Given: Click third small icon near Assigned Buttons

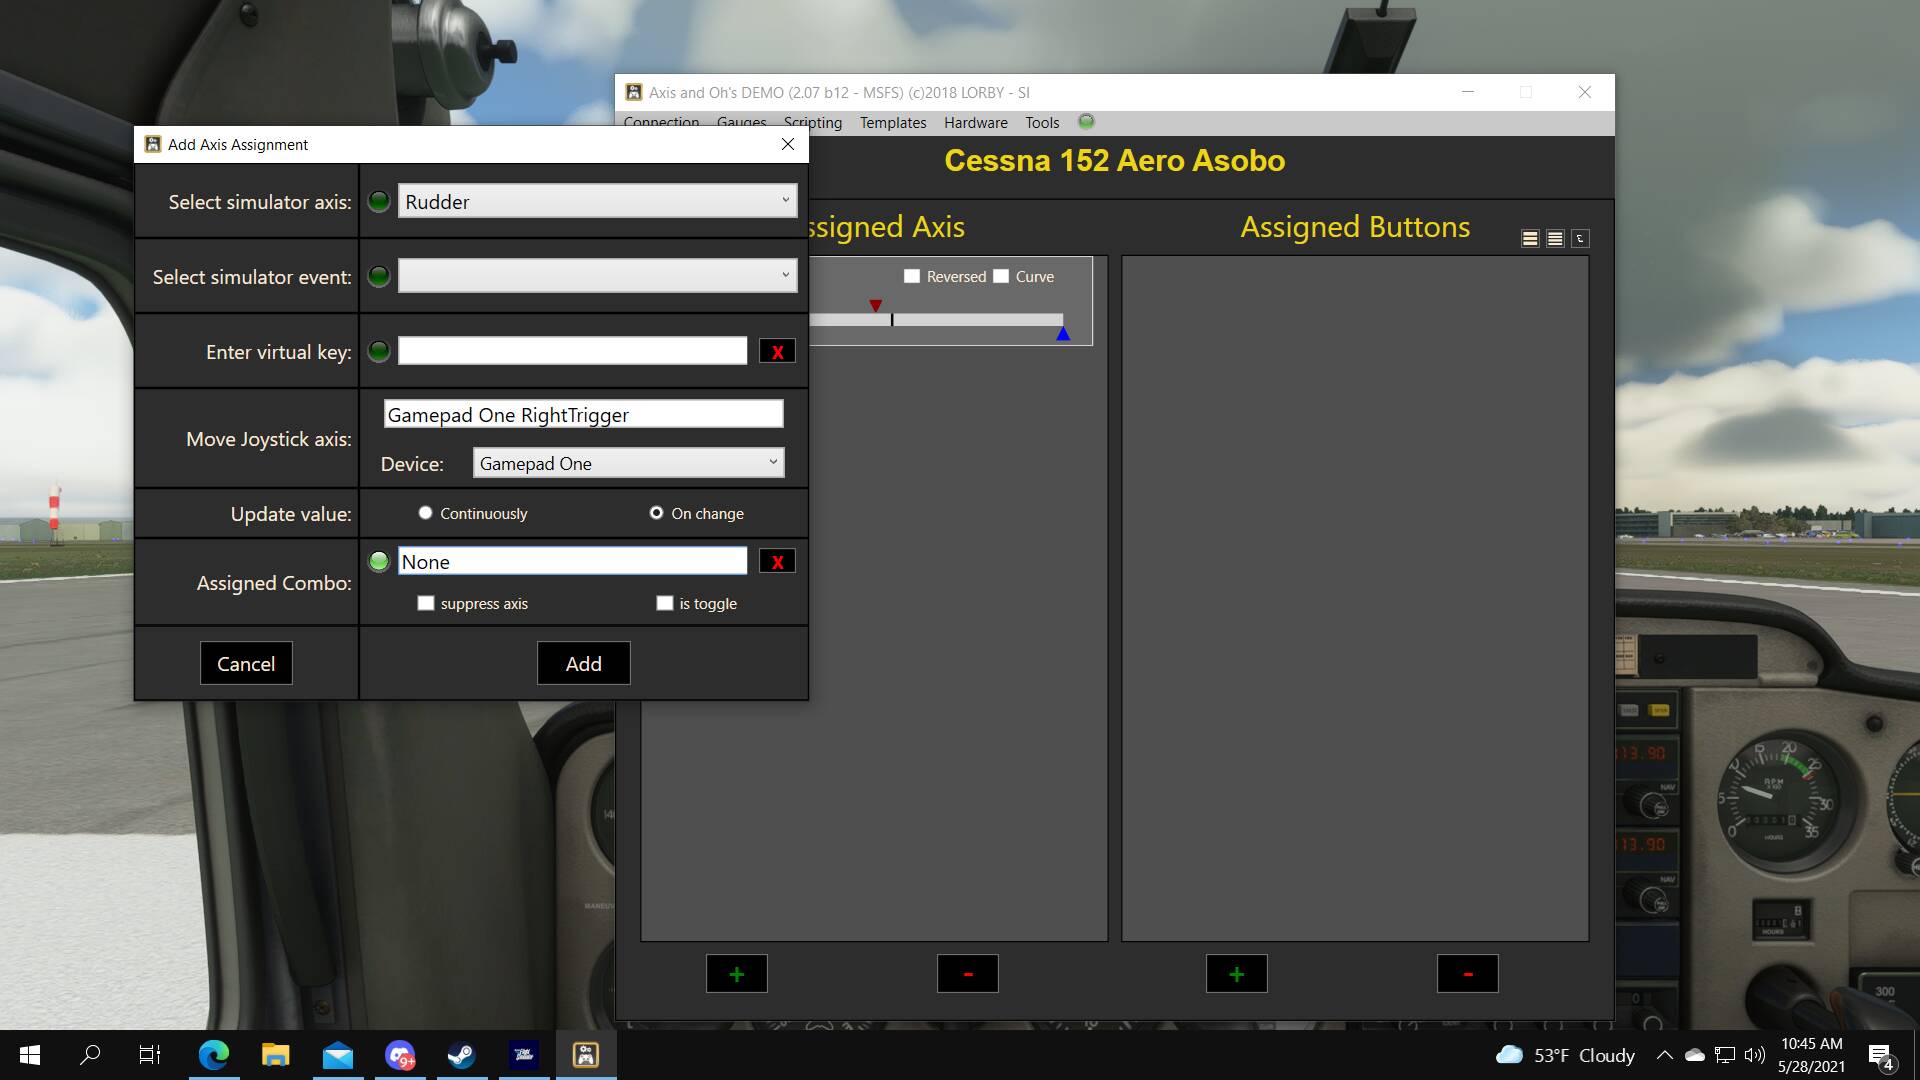Looking at the screenshot, I should point(1580,238).
